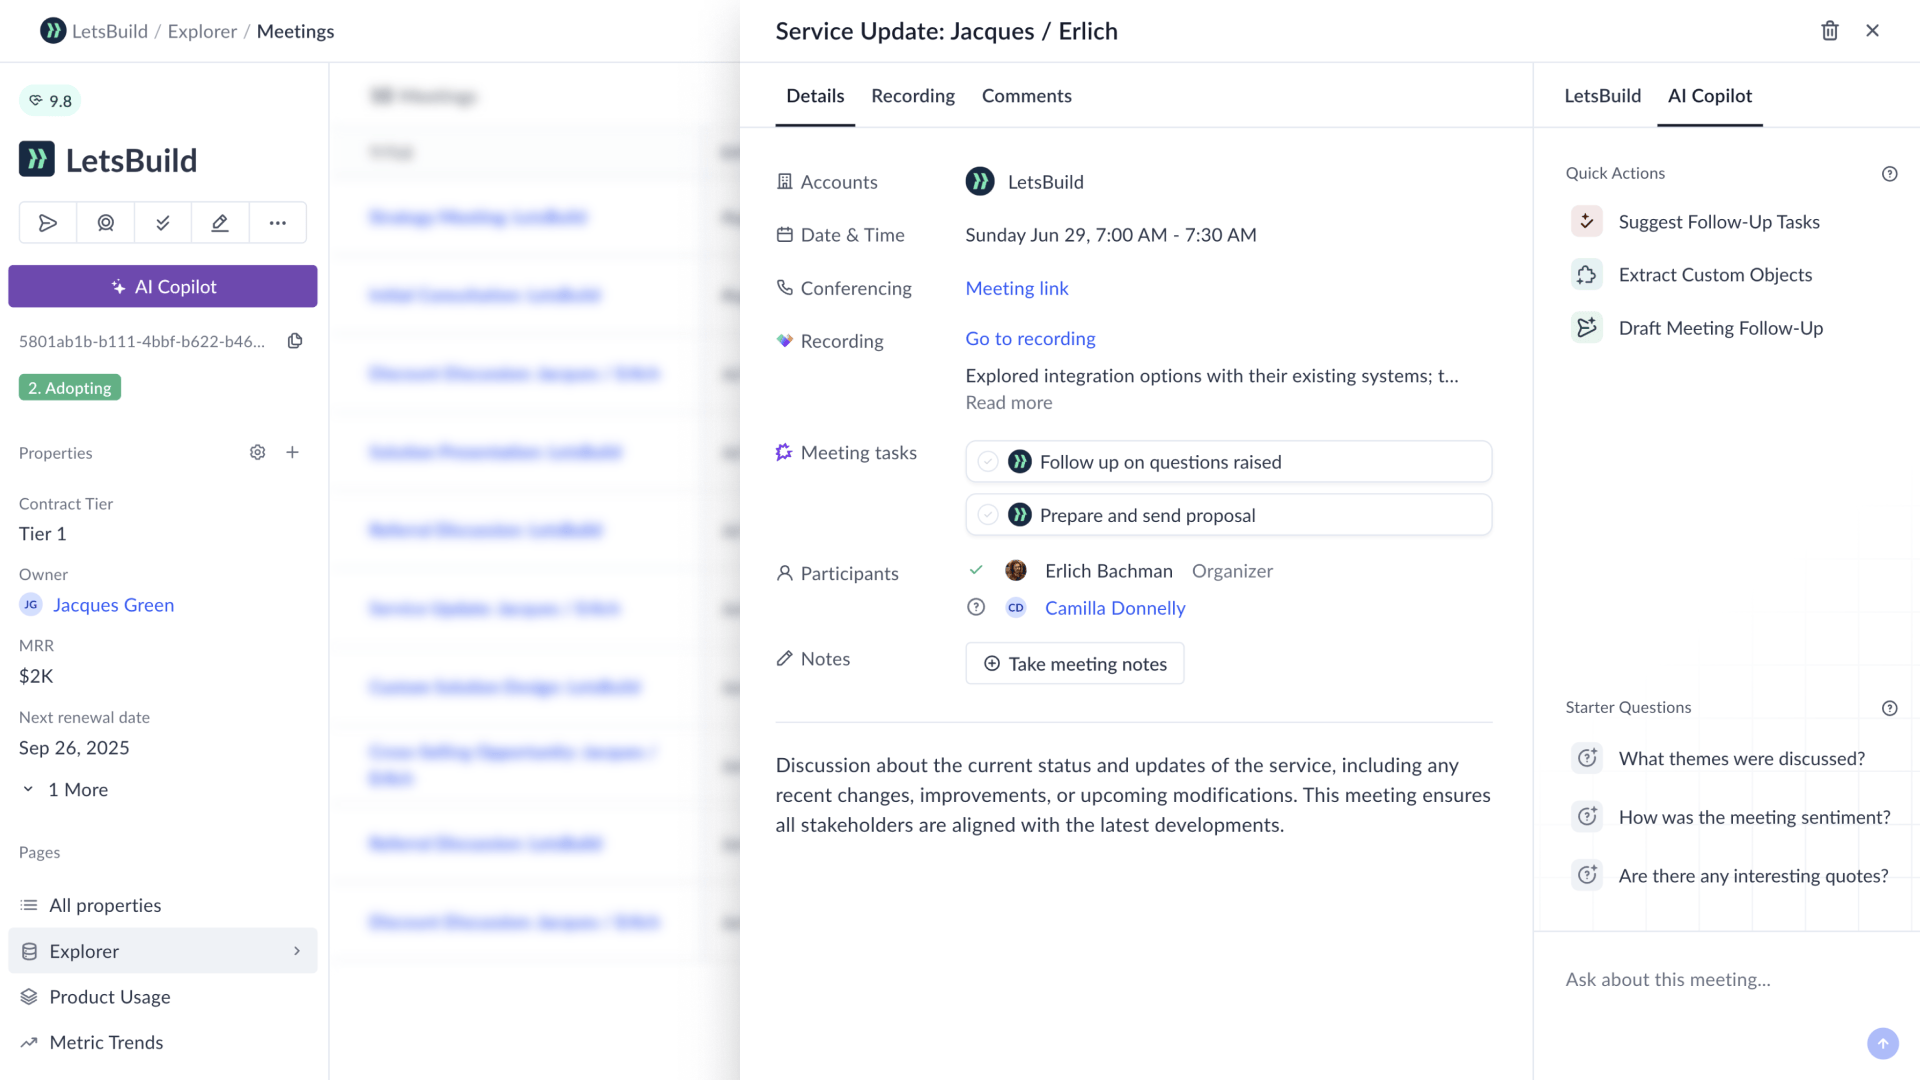
Task: Click Draft Meeting Follow-Up action
Action: (x=1721, y=327)
